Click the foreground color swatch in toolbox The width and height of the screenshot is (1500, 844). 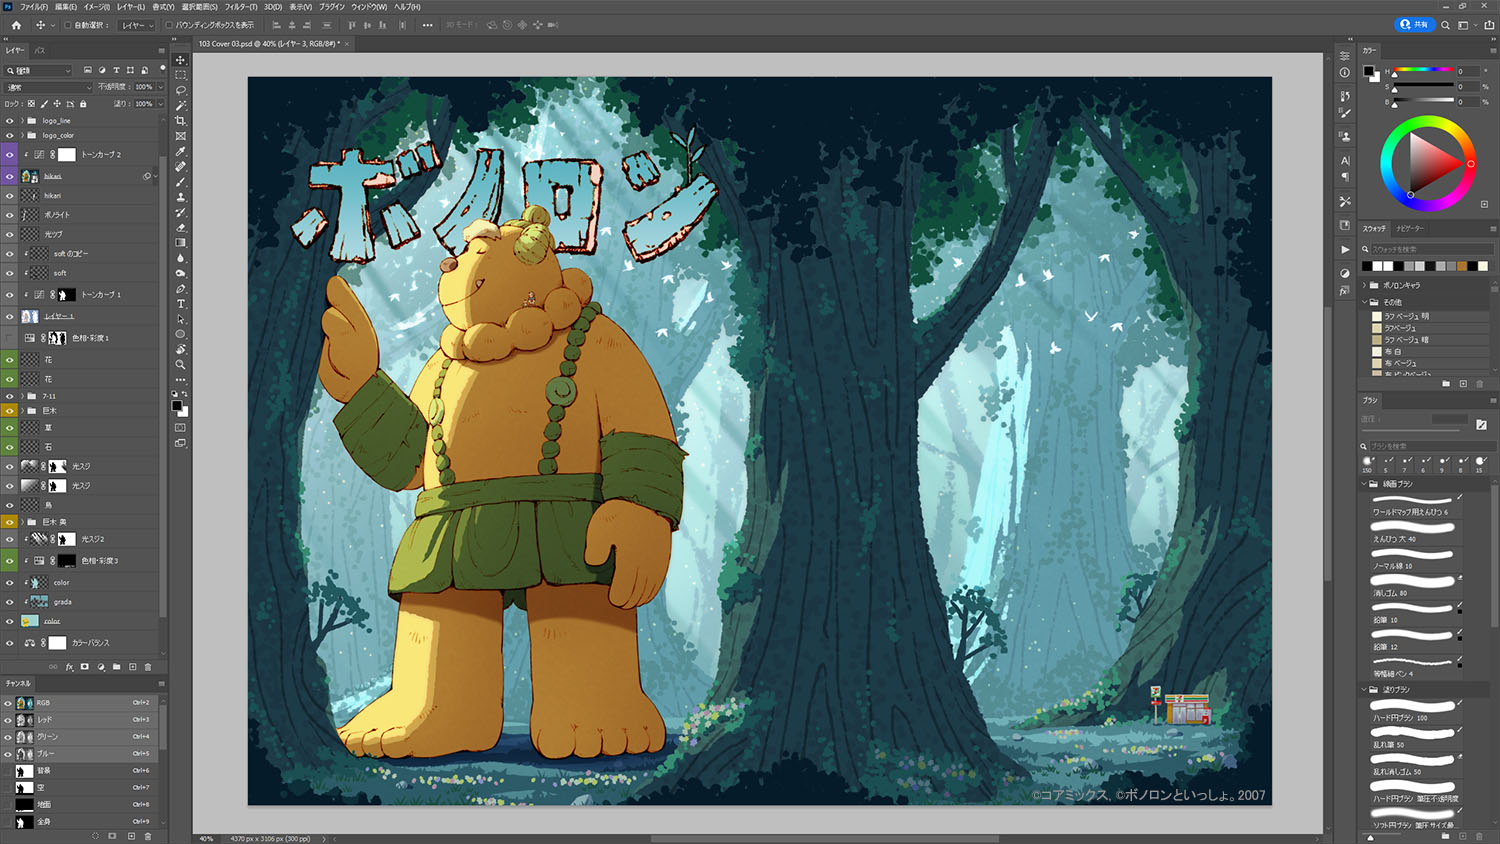[x=176, y=406]
